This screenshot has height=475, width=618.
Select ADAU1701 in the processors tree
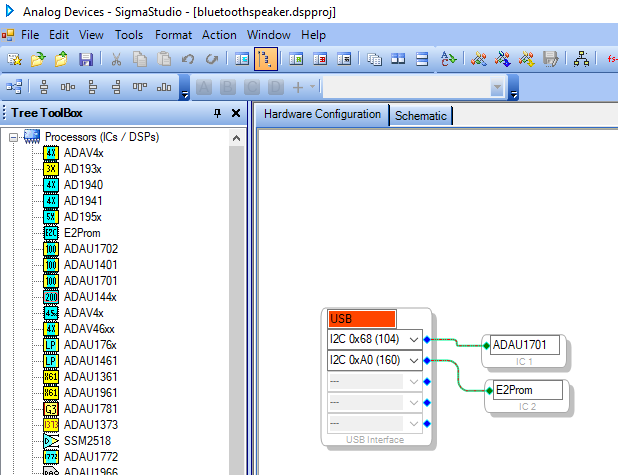tap(90, 281)
